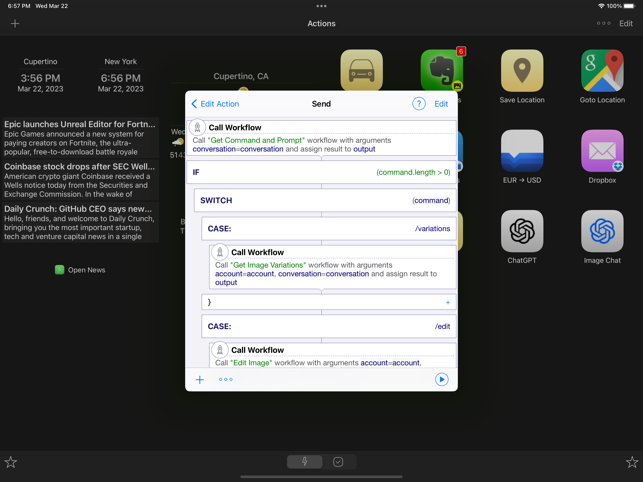Viewport: 643px width, 482px height.
Task: Tap the Open News button
Action: [80, 270]
